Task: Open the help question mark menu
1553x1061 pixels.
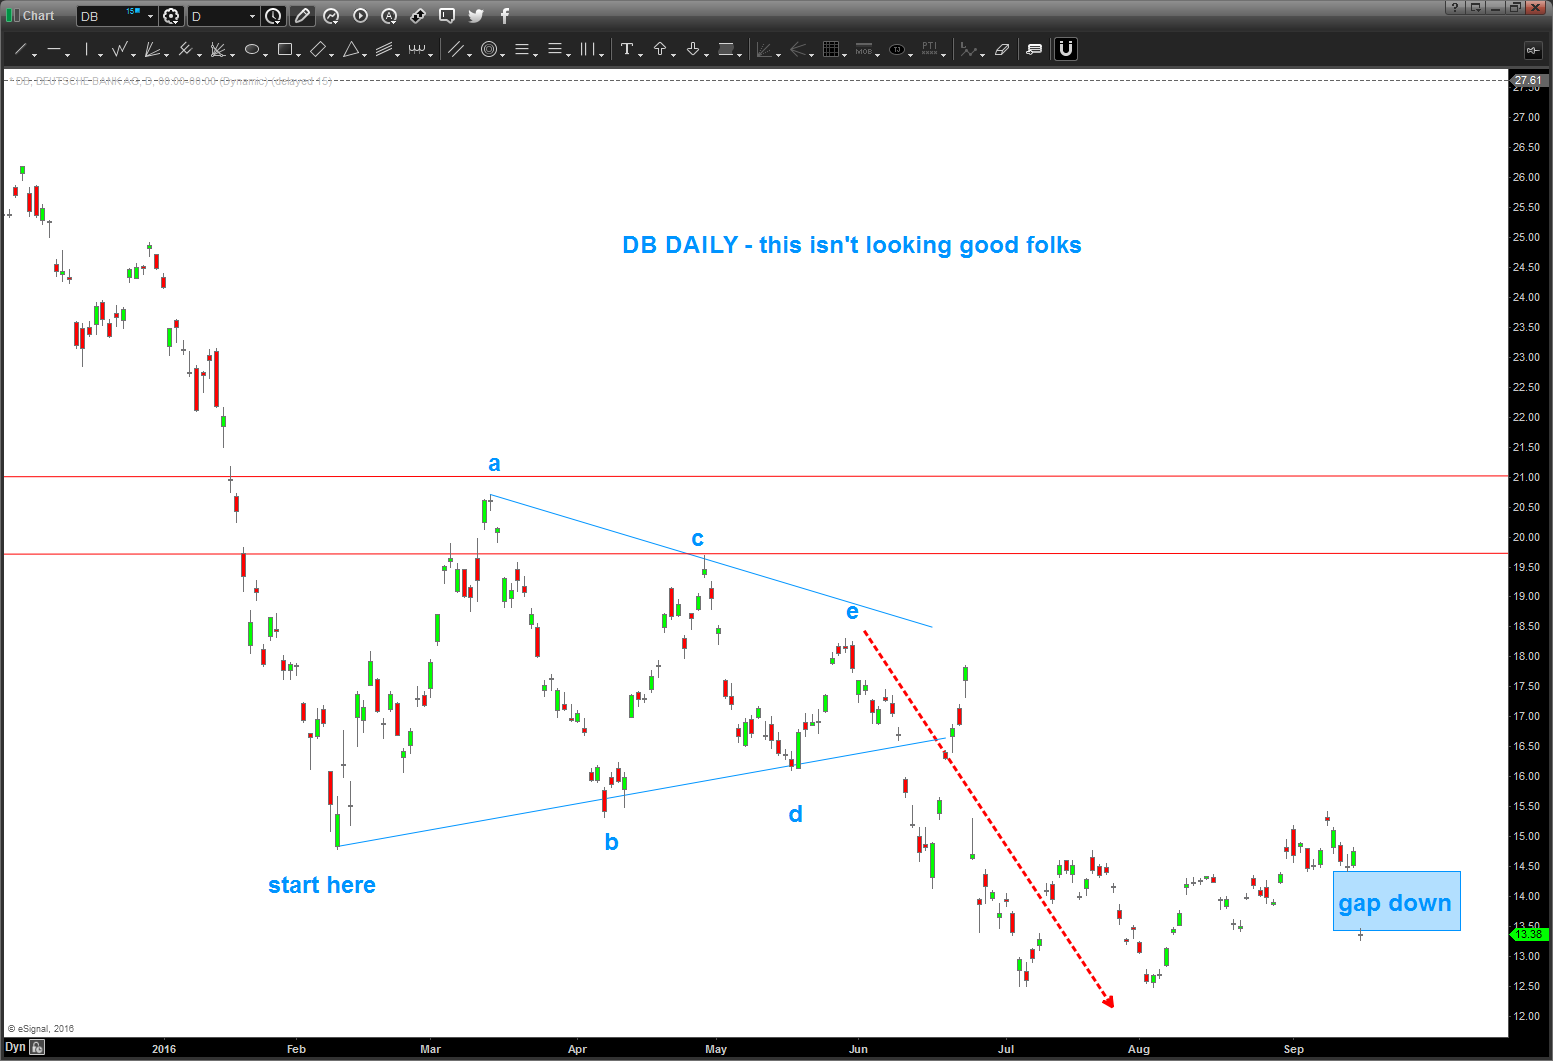Action: pyautogui.click(x=1455, y=8)
